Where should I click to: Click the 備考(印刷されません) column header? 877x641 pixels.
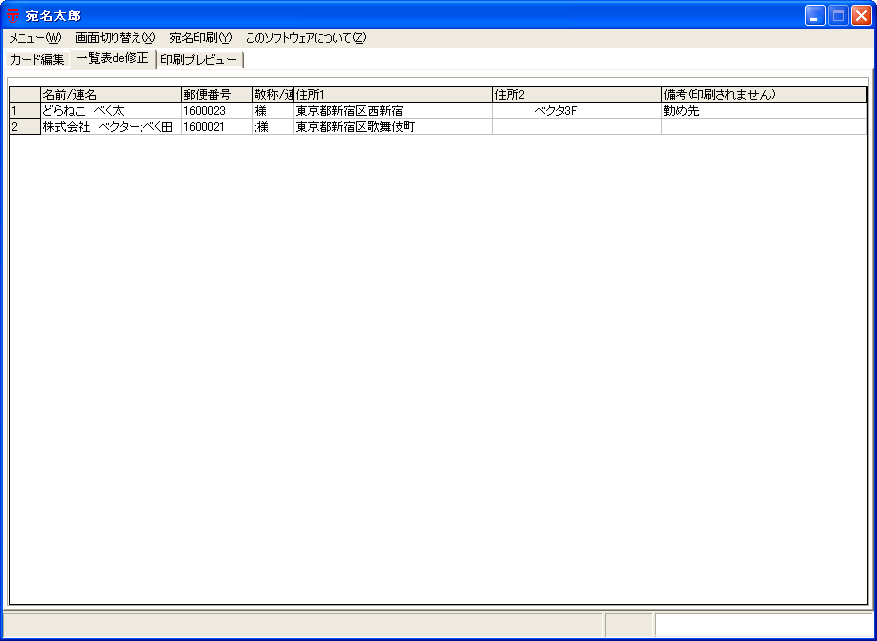click(764, 95)
